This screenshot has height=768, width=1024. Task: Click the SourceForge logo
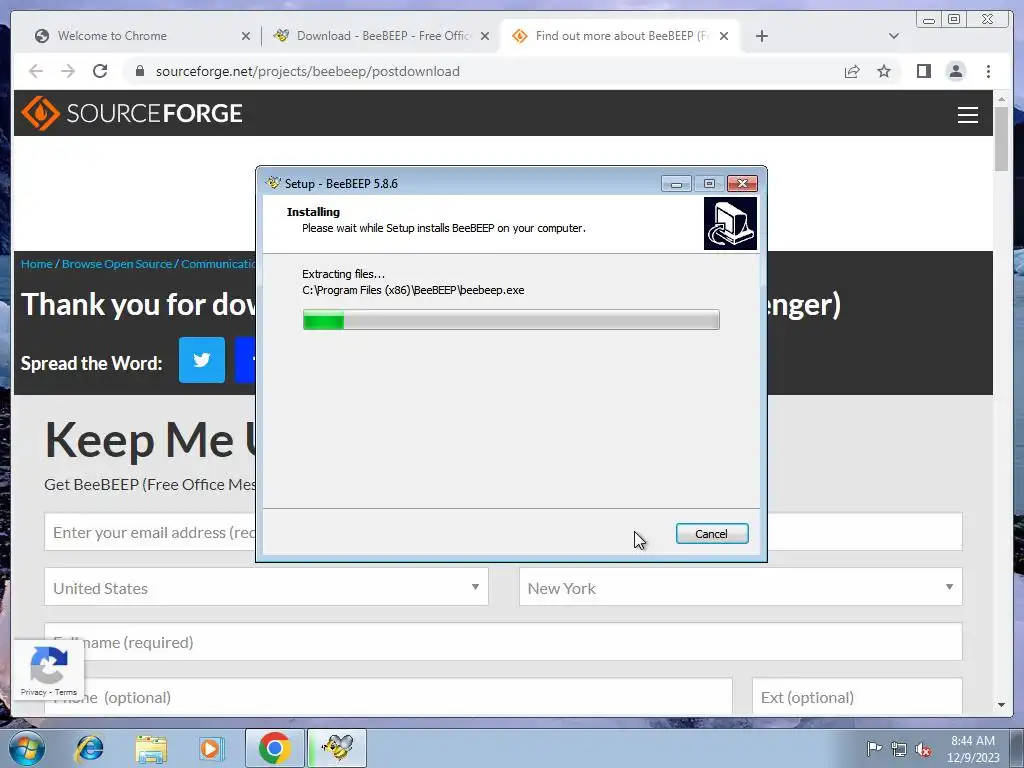click(x=132, y=113)
